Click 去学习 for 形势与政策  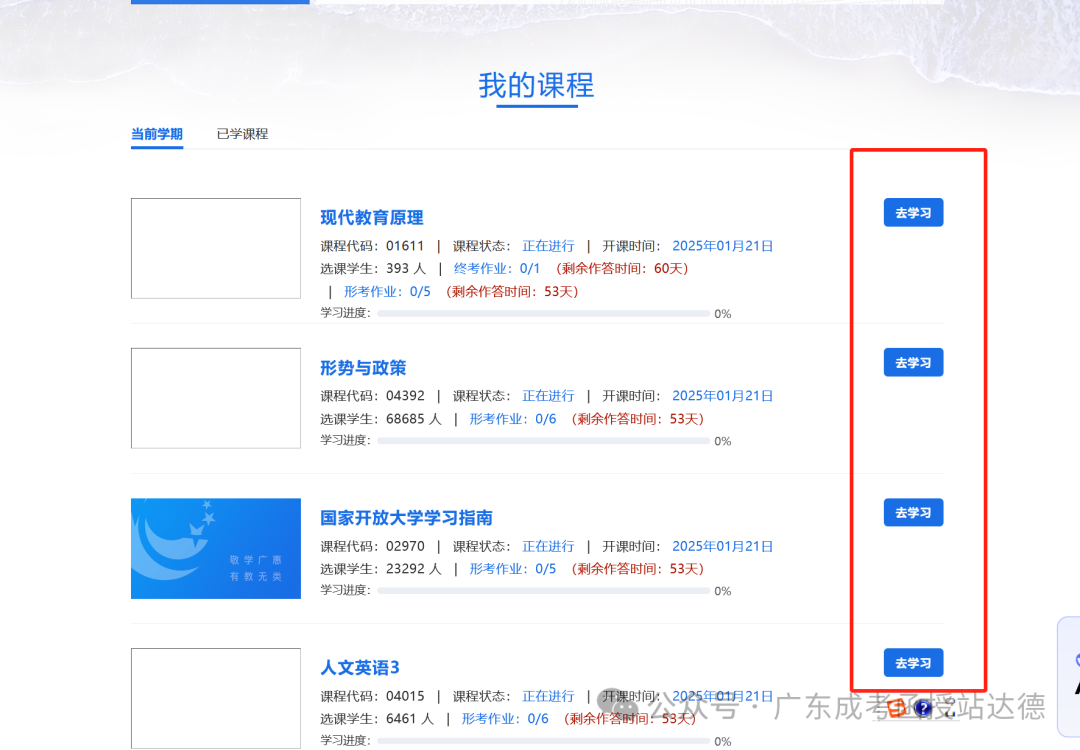(x=913, y=363)
